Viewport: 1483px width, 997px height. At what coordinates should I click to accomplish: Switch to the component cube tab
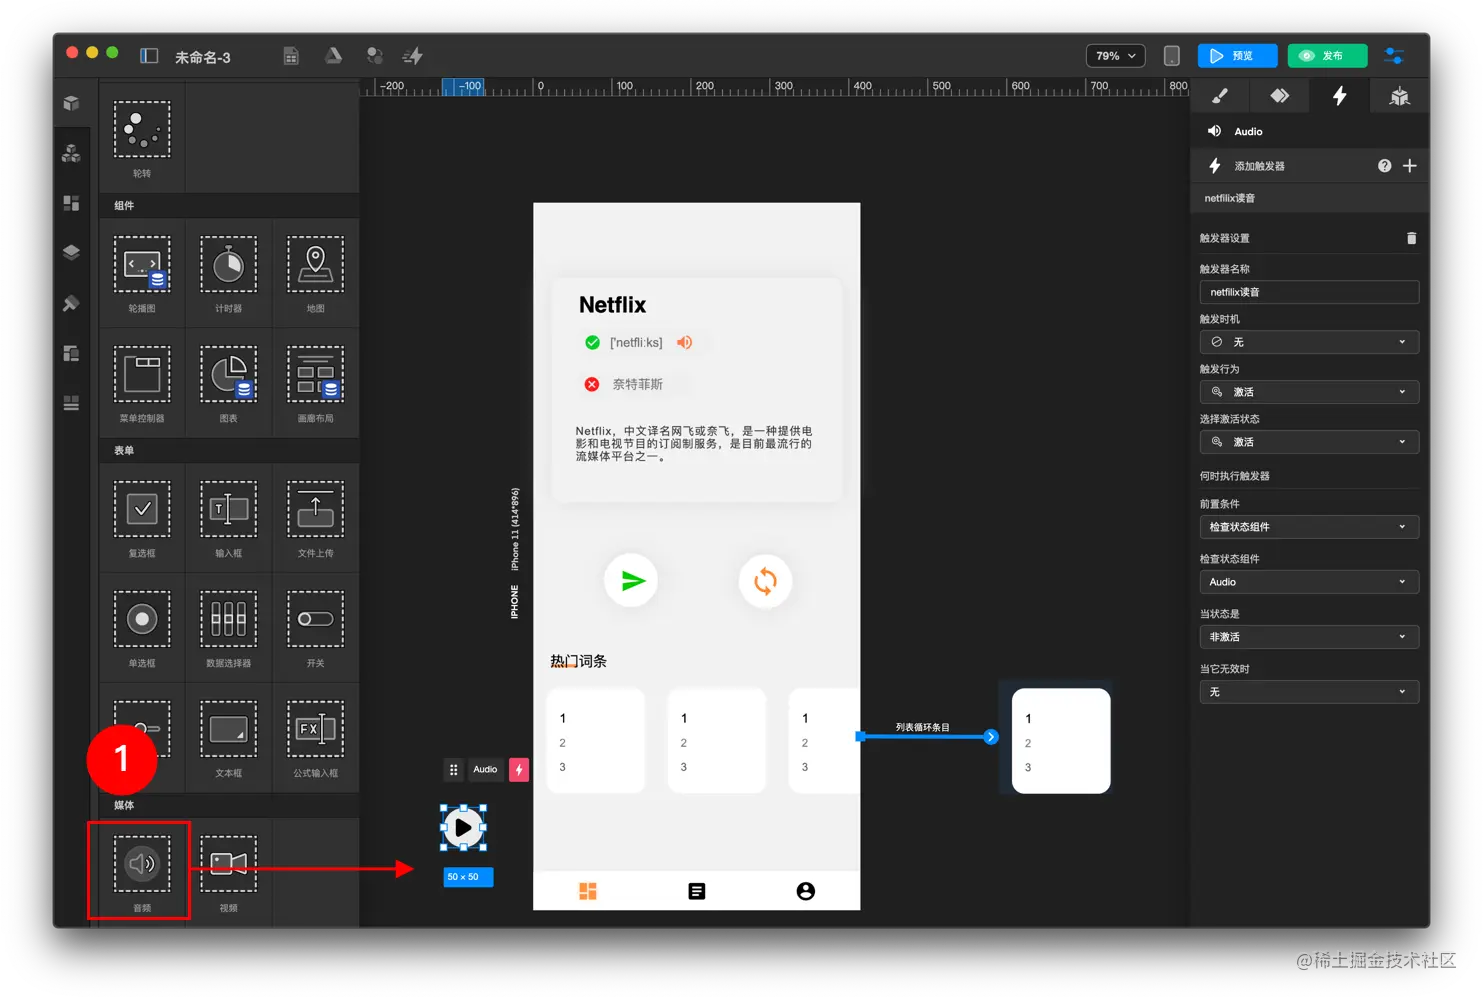tap(1399, 96)
